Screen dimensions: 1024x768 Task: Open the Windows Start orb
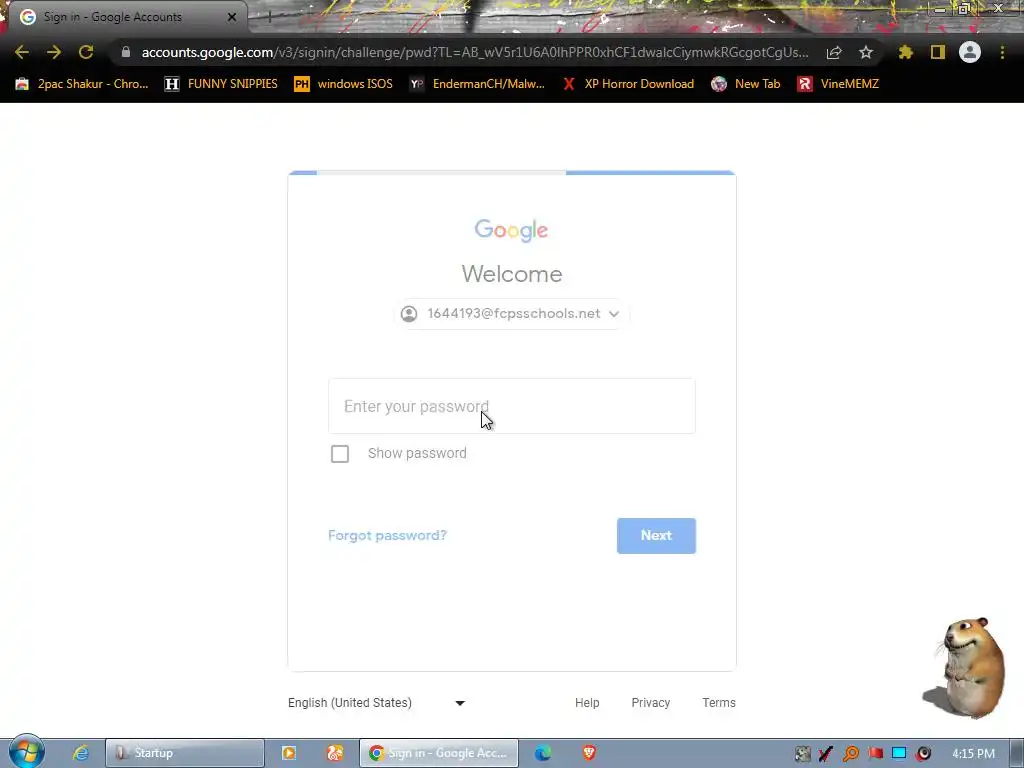click(26, 752)
